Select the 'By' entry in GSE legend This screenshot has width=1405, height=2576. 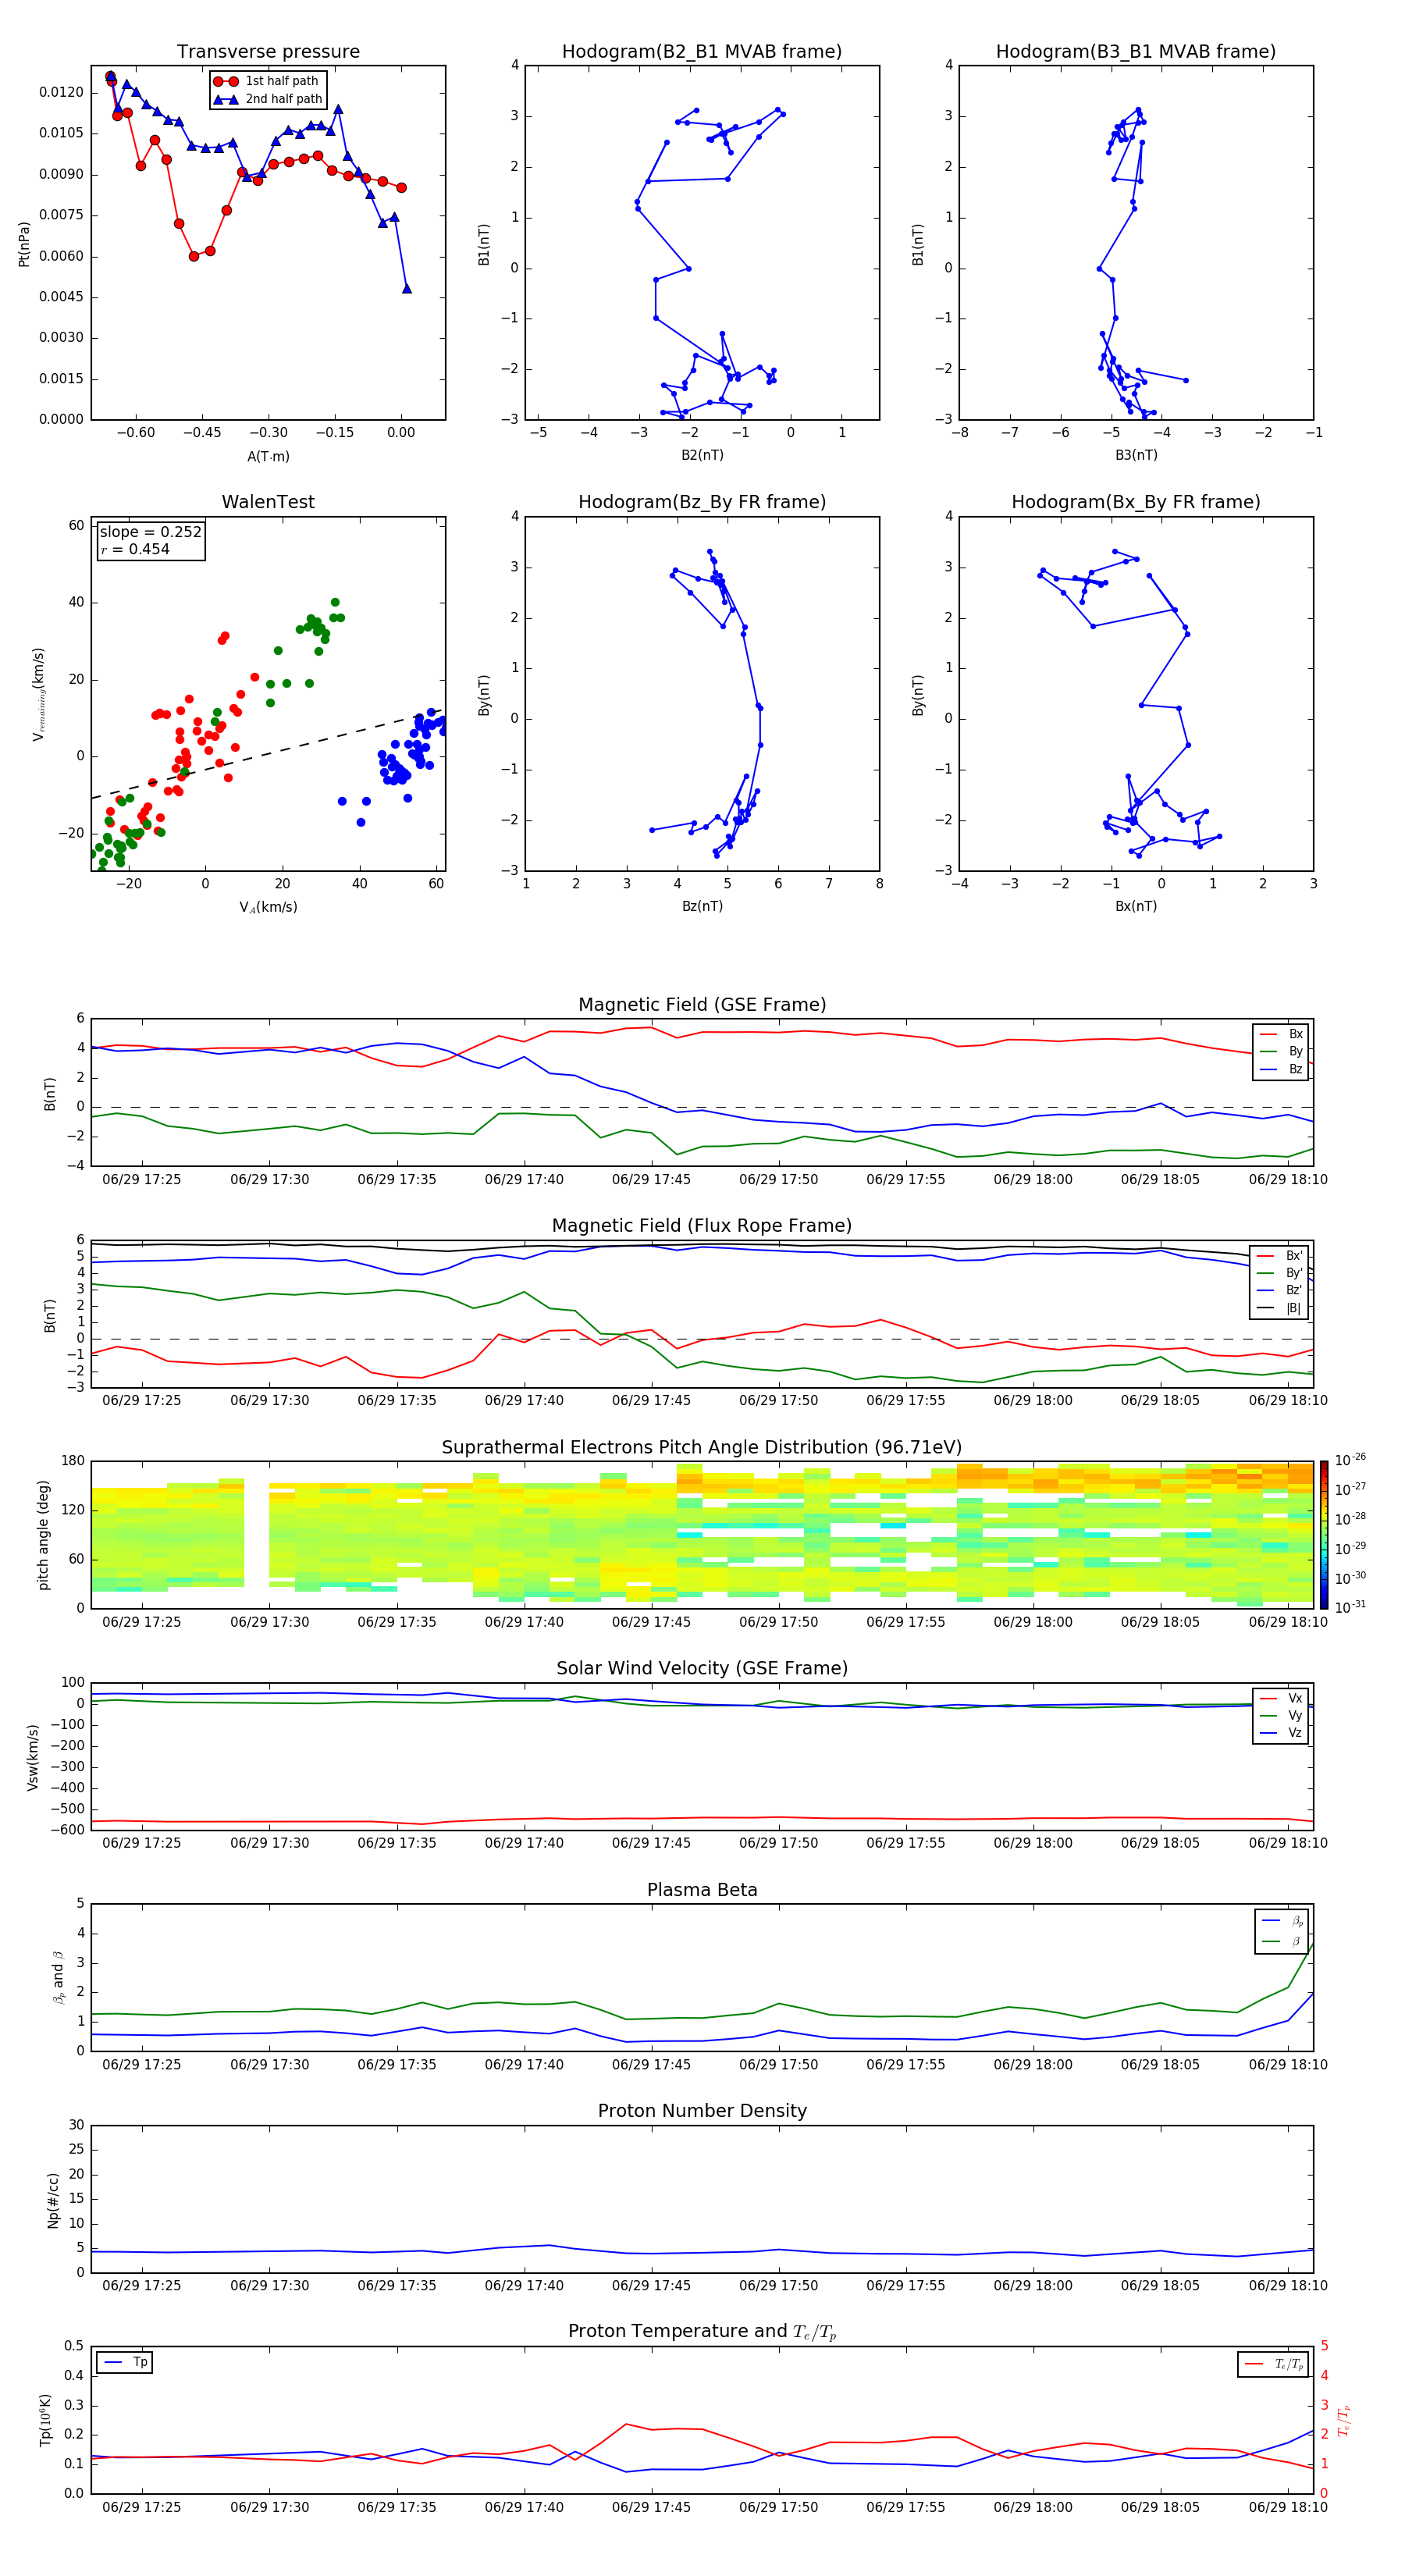pos(1282,1051)
